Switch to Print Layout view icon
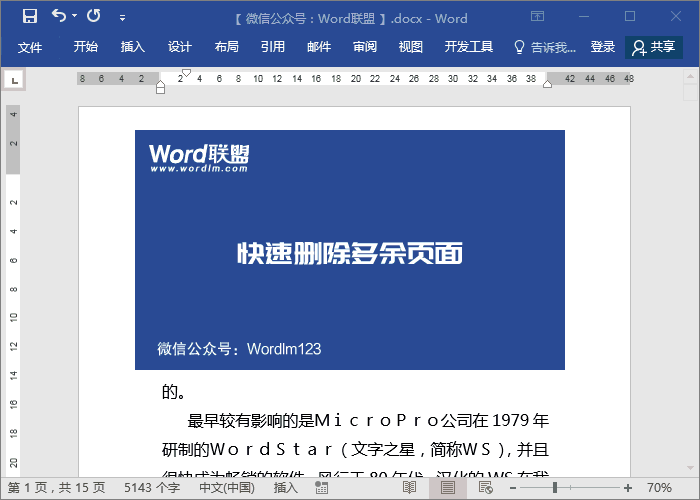Screen dimensions: 700x500 [x=448, y=488]
